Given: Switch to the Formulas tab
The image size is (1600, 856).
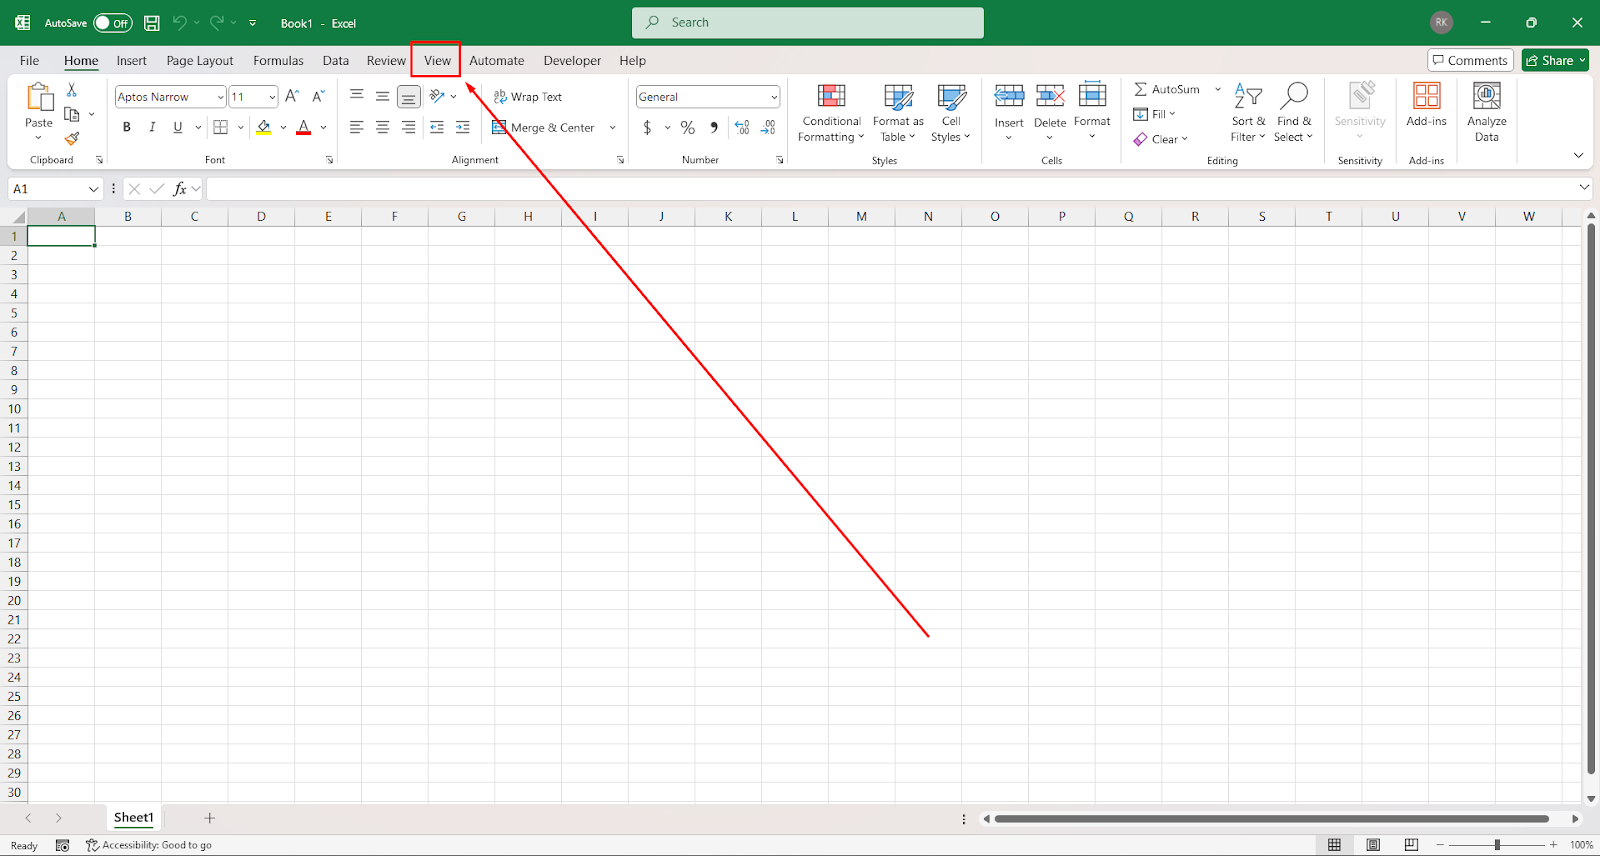Looking at the screenshot, I should tap(278, 60).
